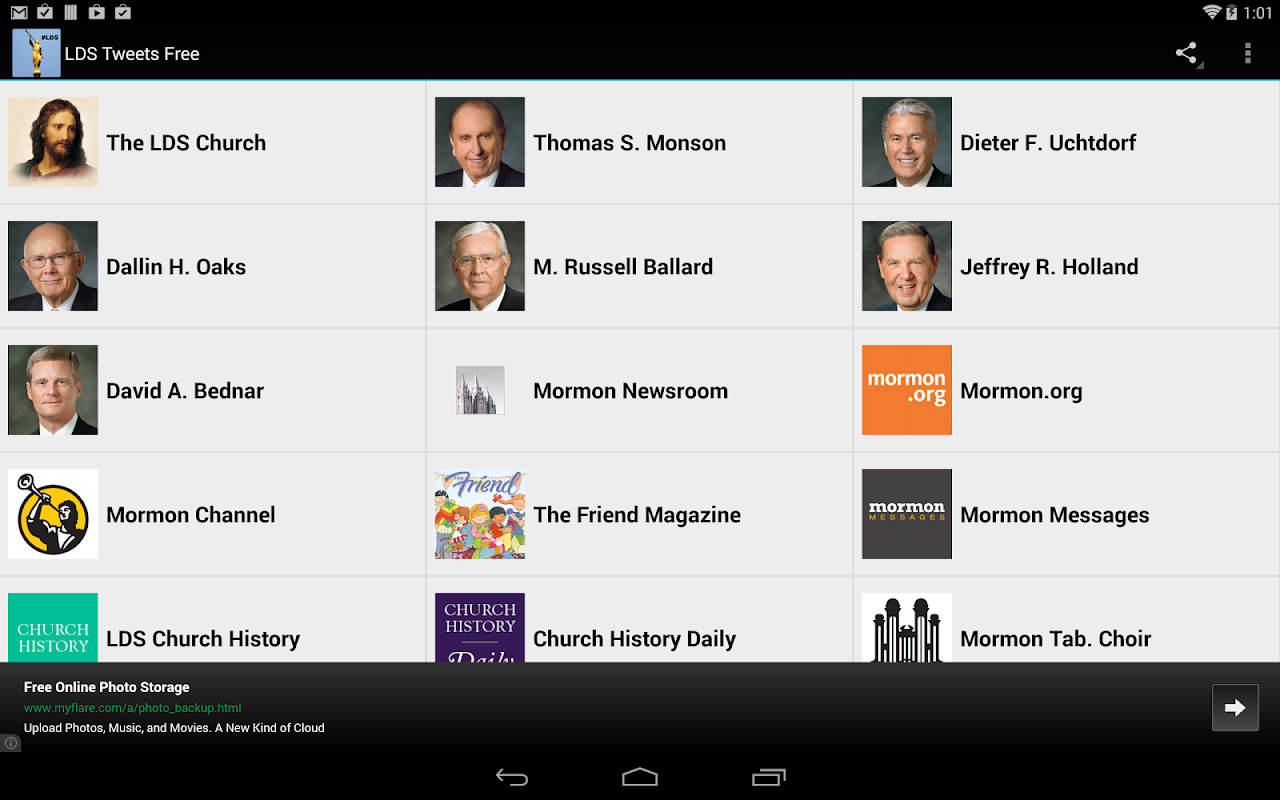1280x800 pixels.
Task: Choose Mormon.org label
Action: [x=1021, y=391]
